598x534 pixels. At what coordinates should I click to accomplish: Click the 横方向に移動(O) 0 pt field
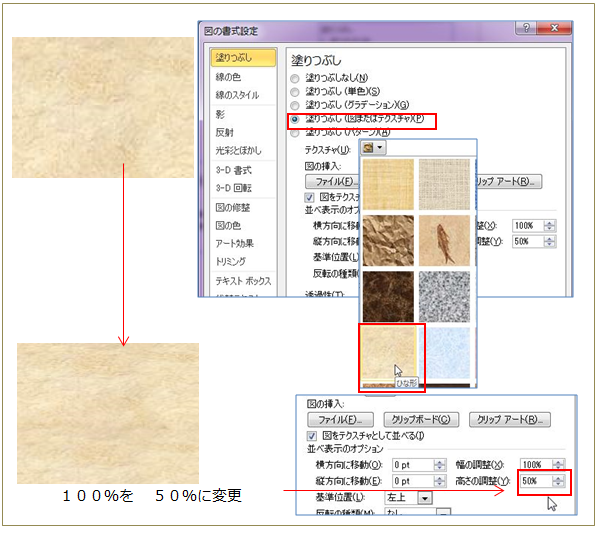413,465
